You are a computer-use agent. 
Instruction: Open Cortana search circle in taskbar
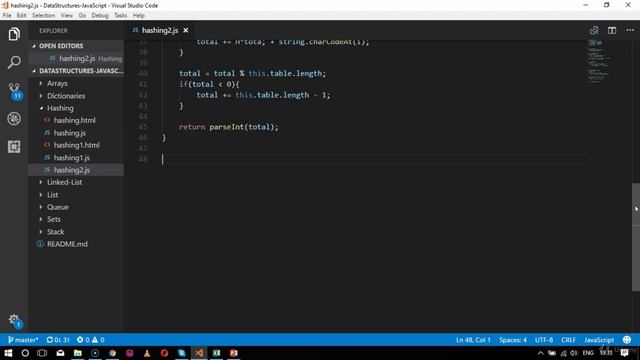point(25,353)
